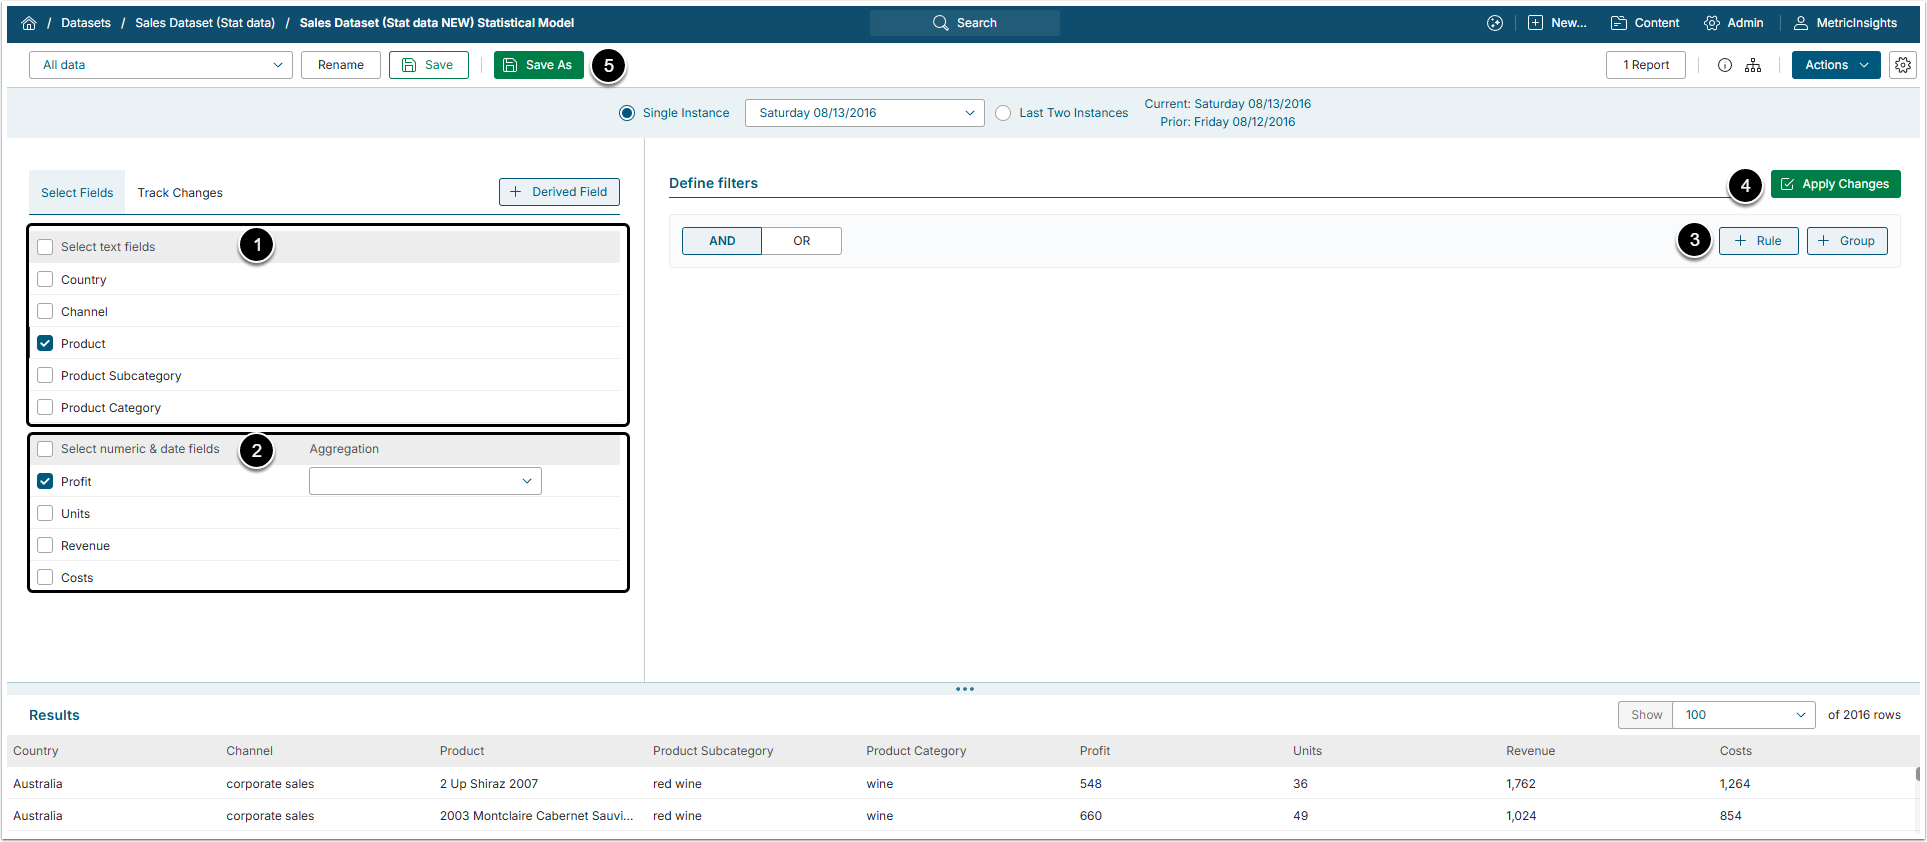This screenshot has height=842, width=1927.
Task: Check the Country field checkbox
Action: pos(45,279)
